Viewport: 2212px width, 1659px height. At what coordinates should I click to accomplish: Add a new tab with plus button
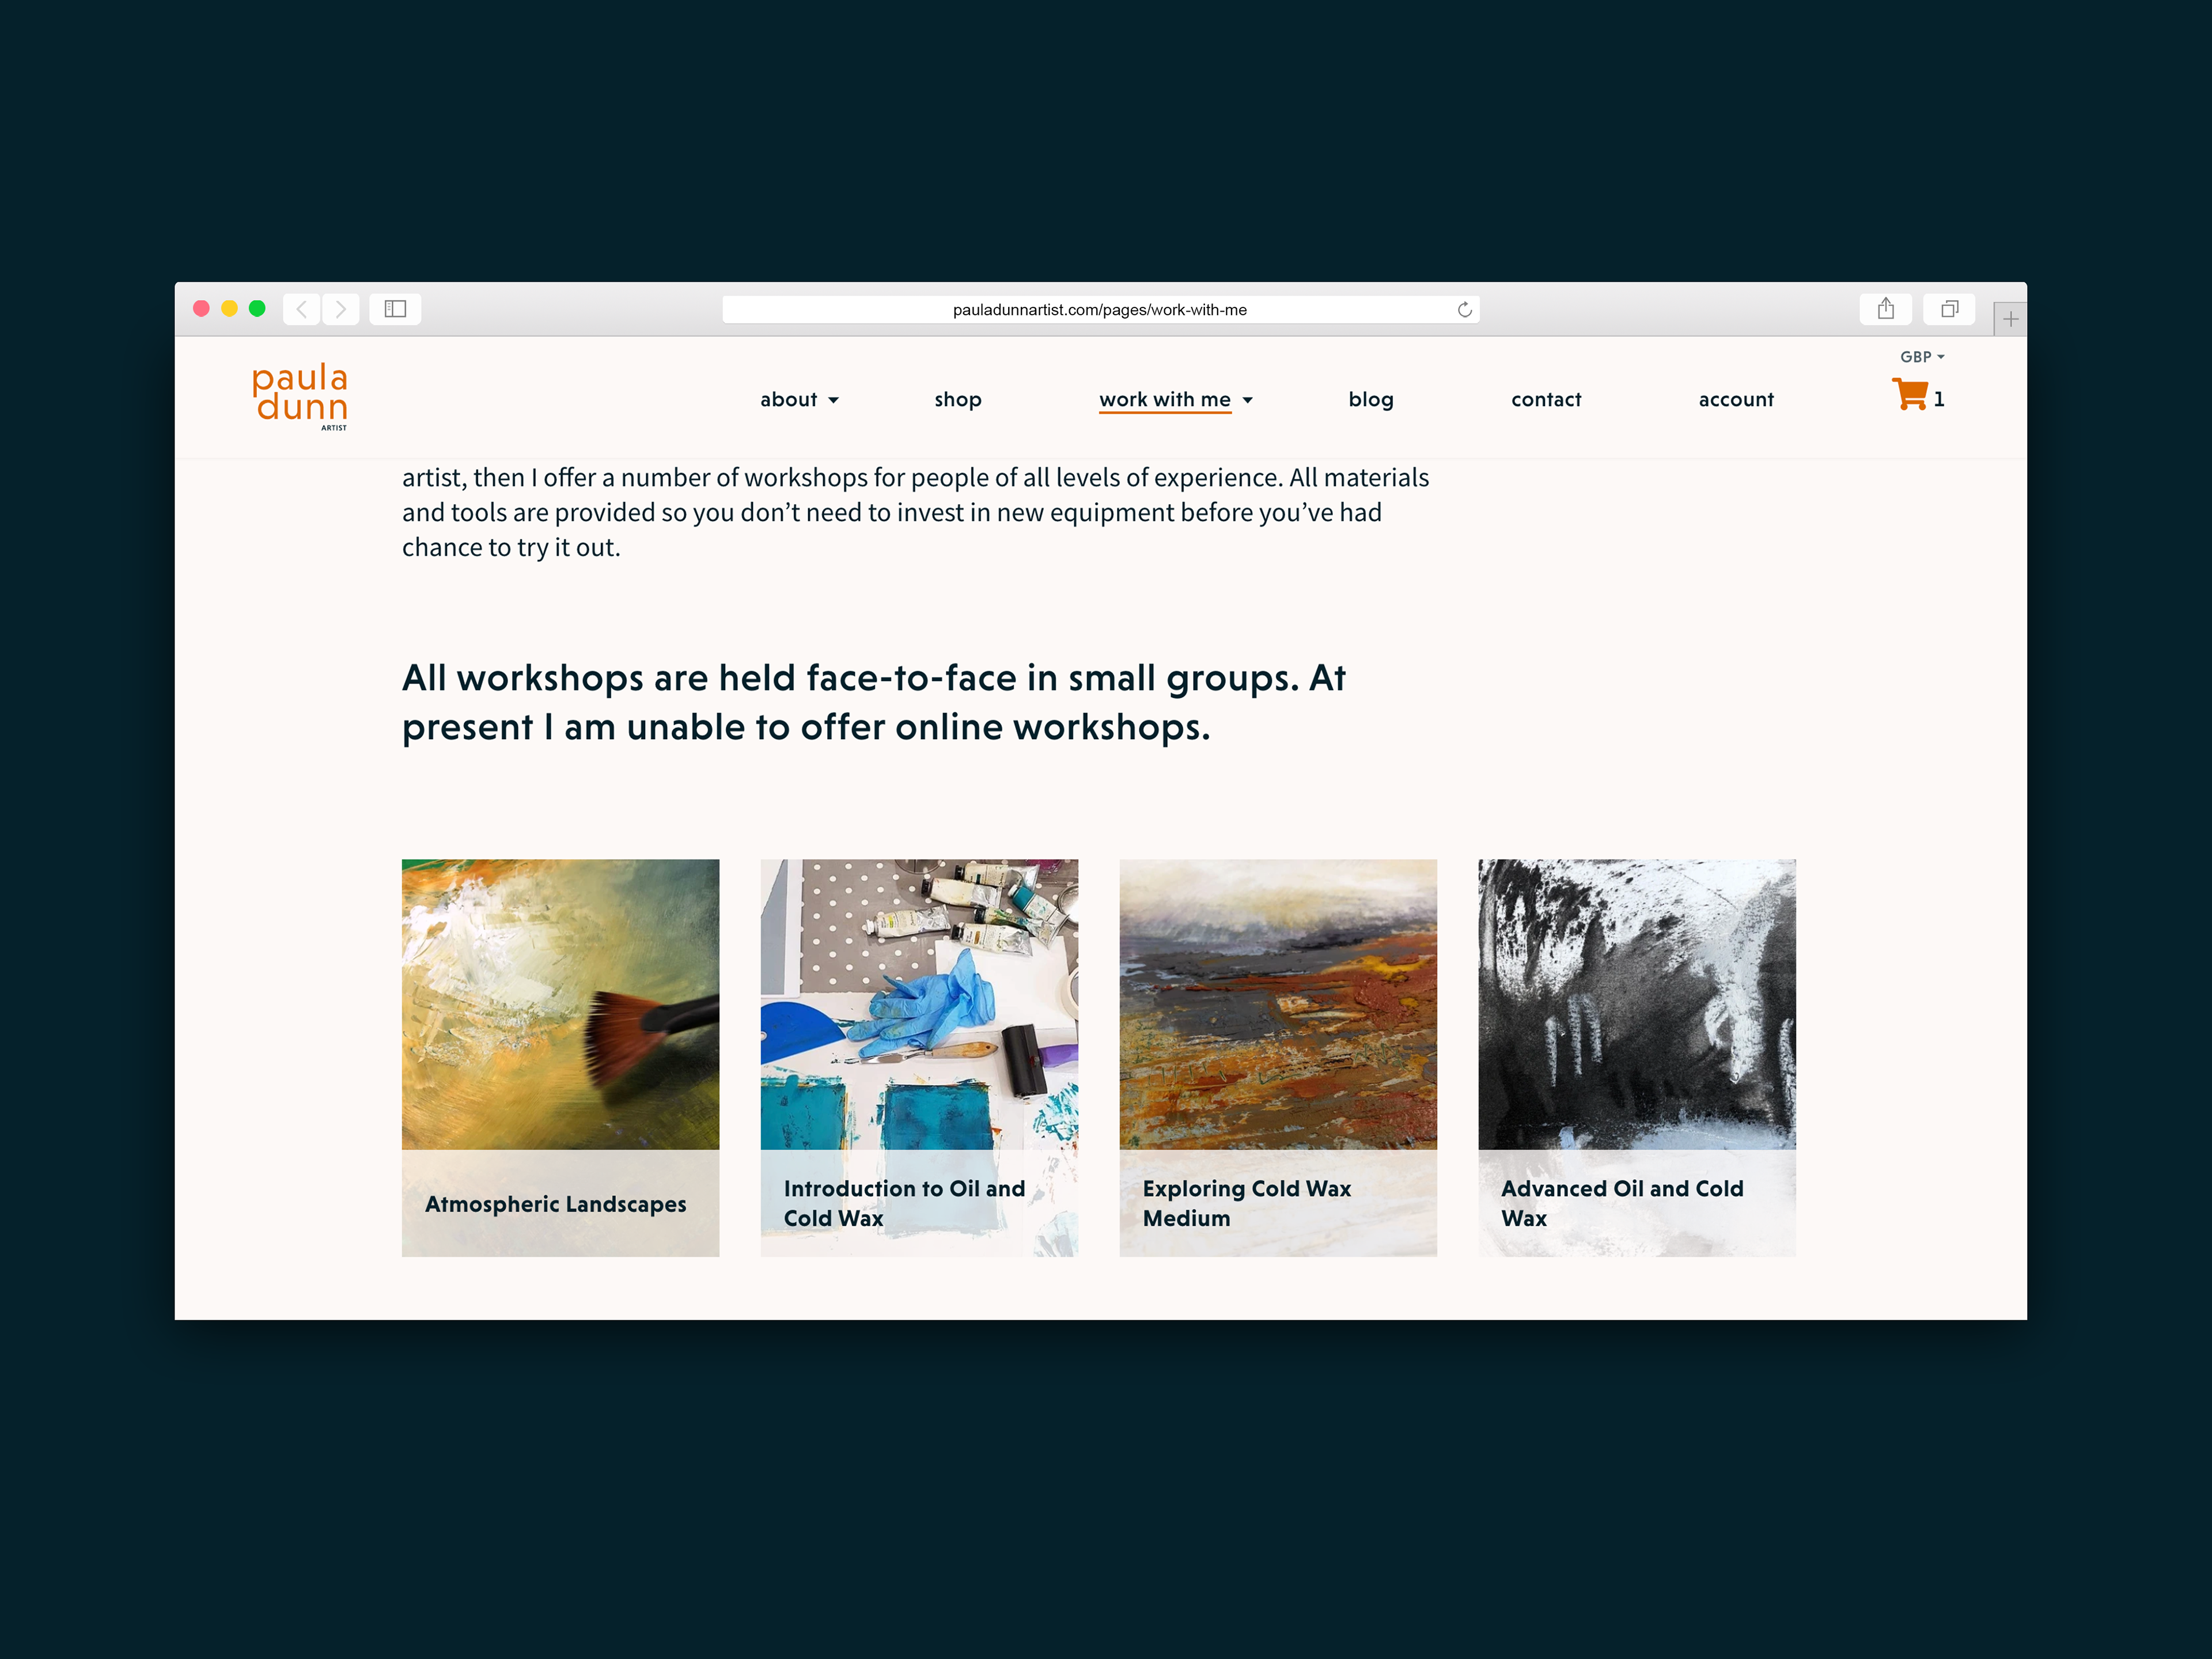pos(2010,319)
